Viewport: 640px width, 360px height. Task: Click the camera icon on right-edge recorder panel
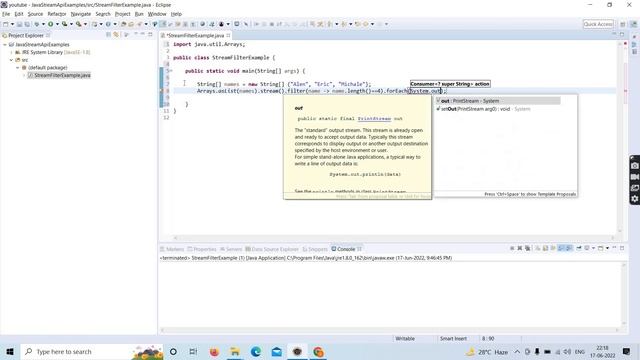[x=635, y=166]
